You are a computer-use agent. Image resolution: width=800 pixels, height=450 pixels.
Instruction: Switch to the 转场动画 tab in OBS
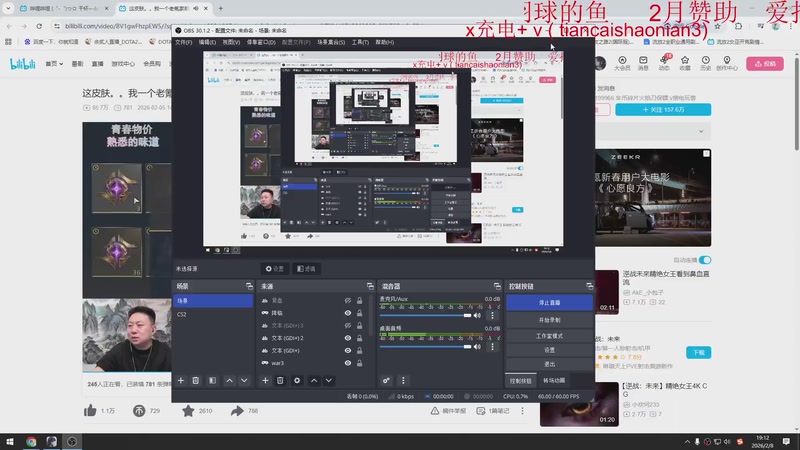tap(554, 381)
